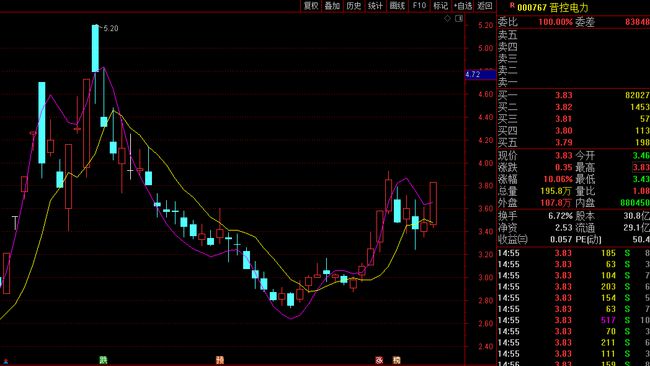
Task: Click the stock title 000767 晋控电力
Action: 553,7
